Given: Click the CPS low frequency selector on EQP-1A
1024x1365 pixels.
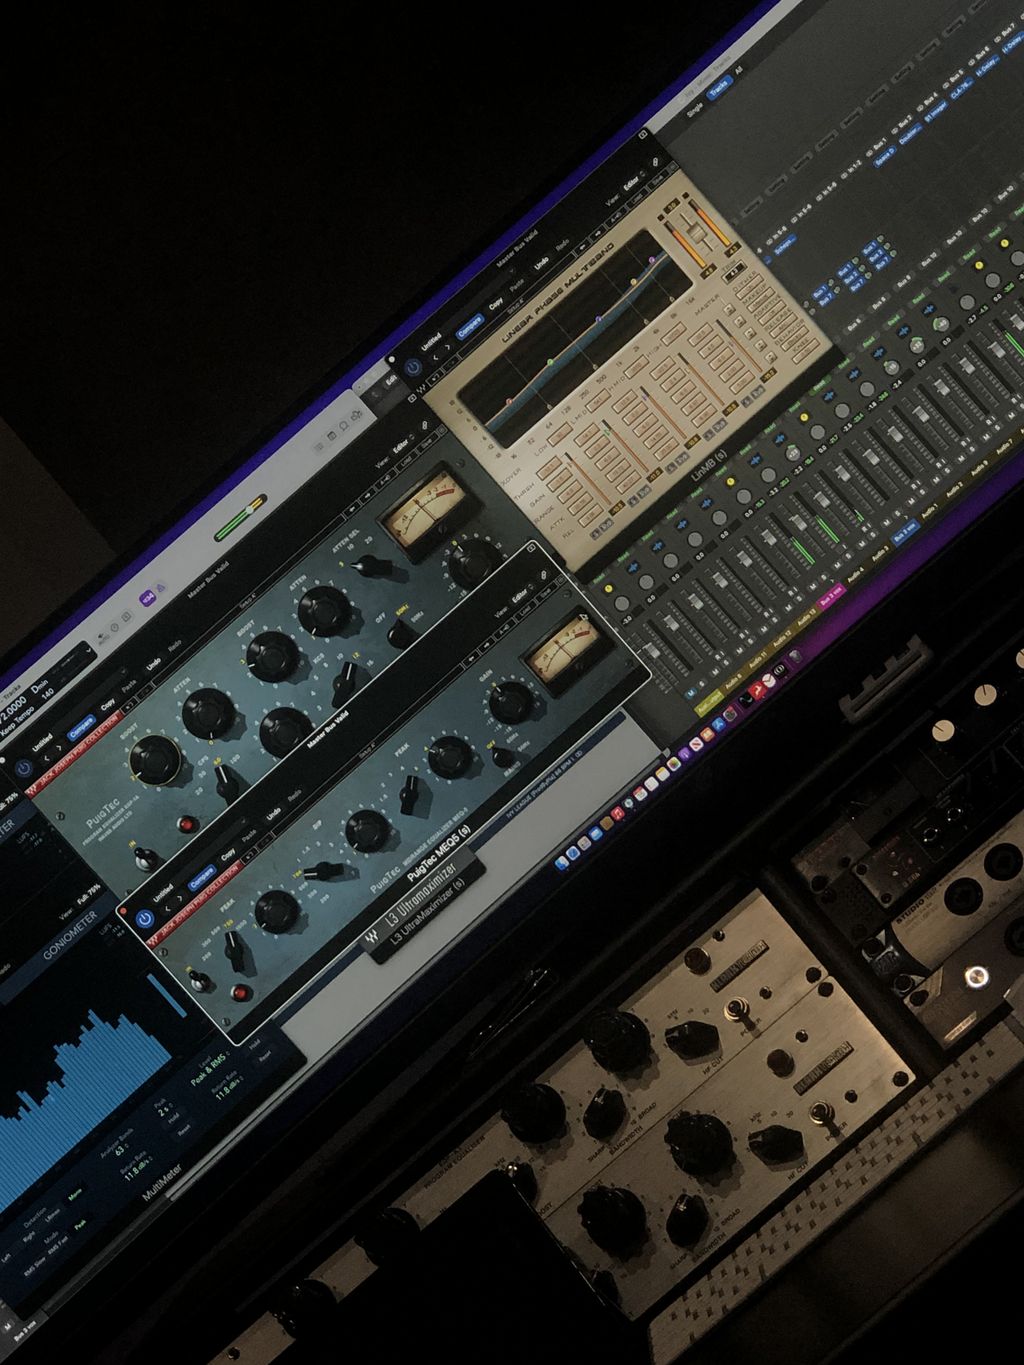Looking at the screenshot, I should coord(226,786).
